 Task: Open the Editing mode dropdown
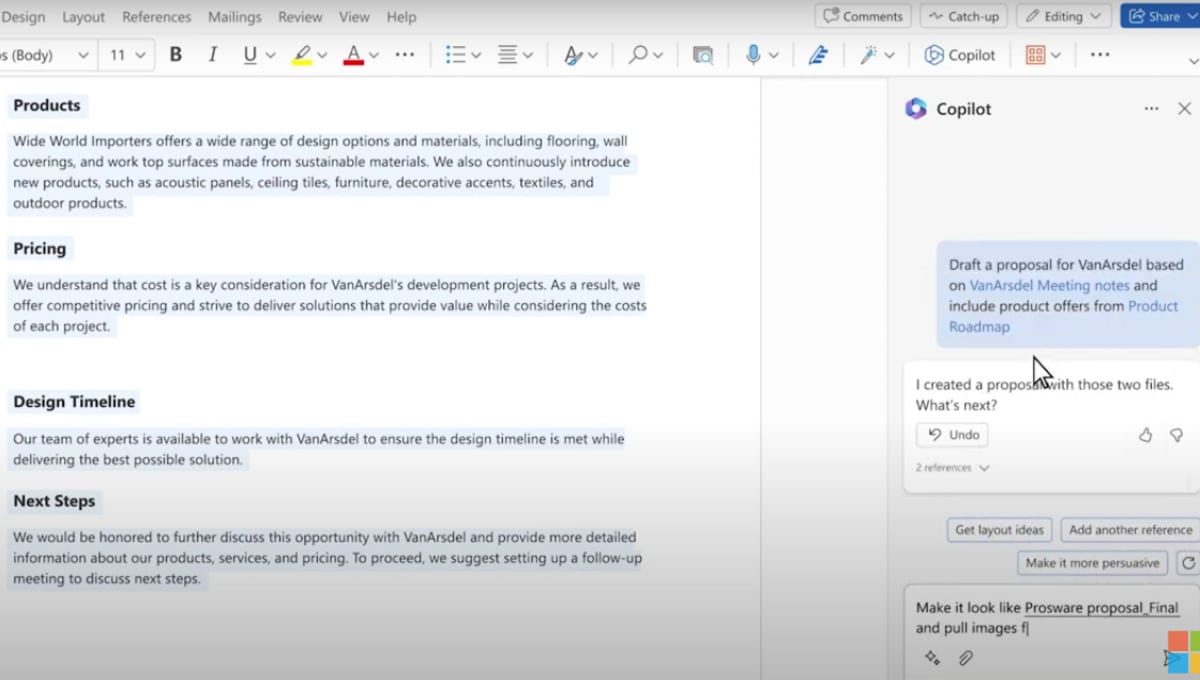[x=1064, y=16]
